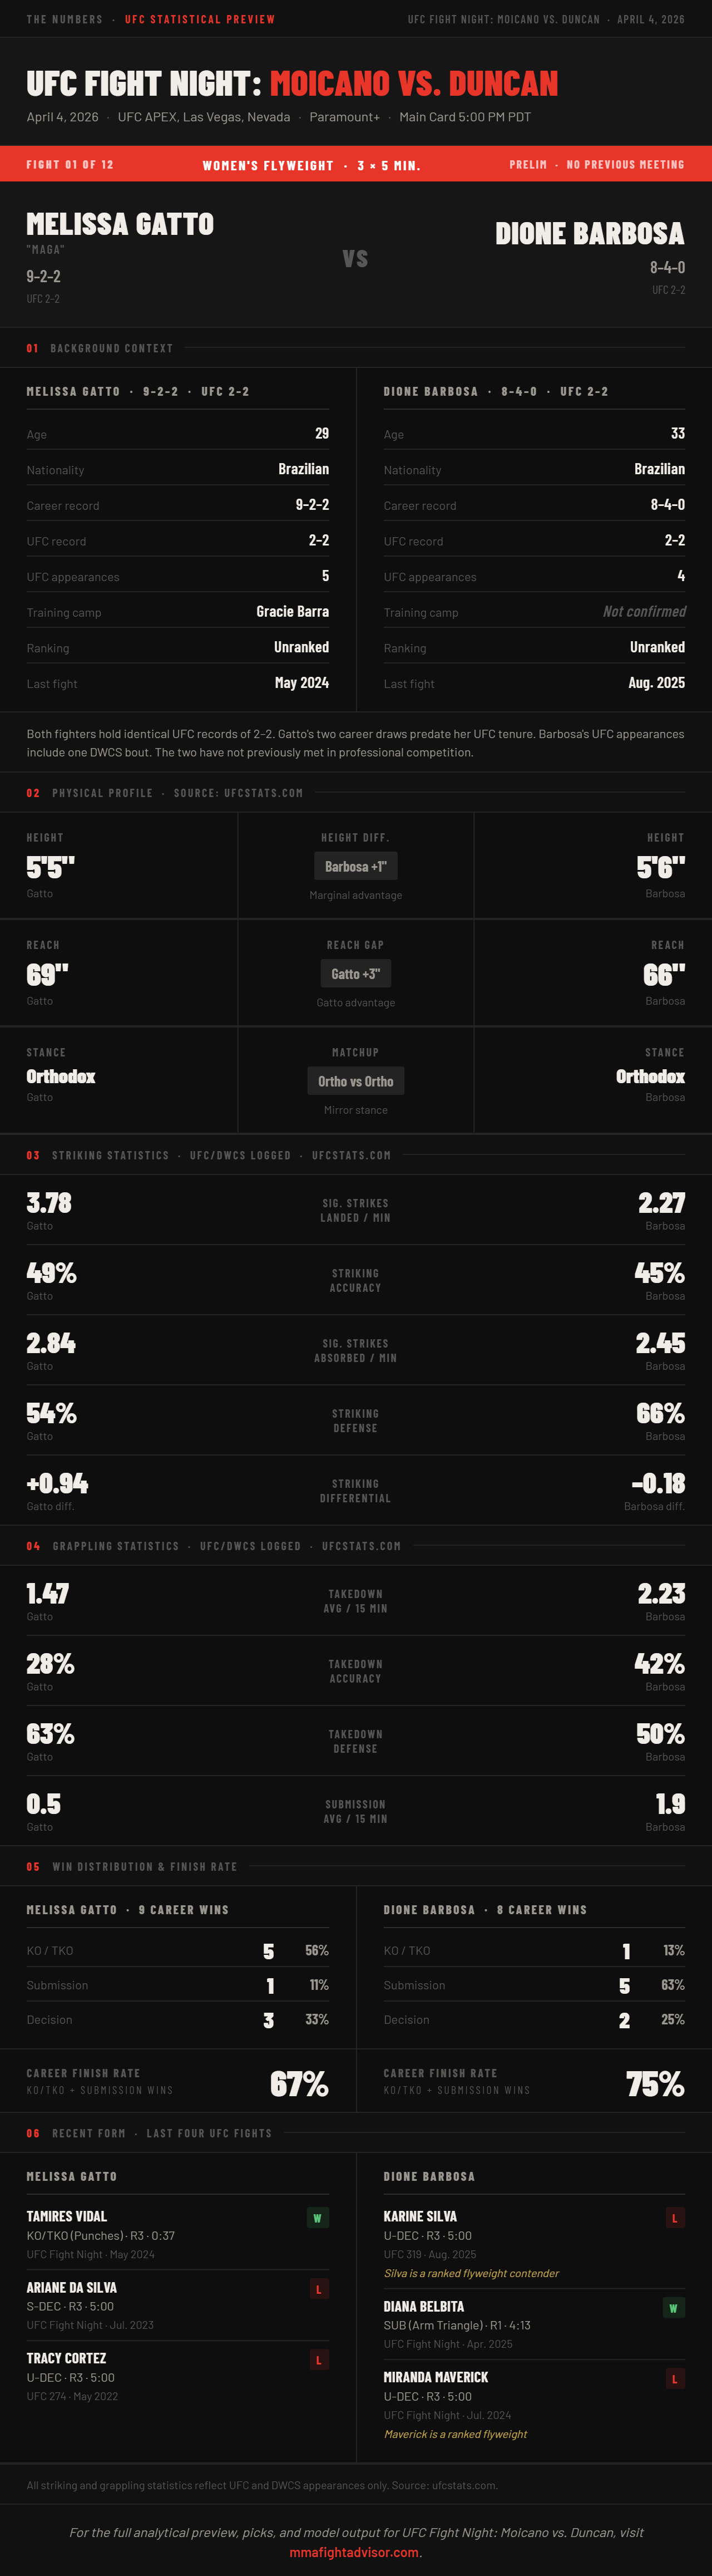Image resolution: width=712 pixels, height=2576 pixels.
Task: Select the Dione Barbosa fighter name heading
Action: click(590, 234)
